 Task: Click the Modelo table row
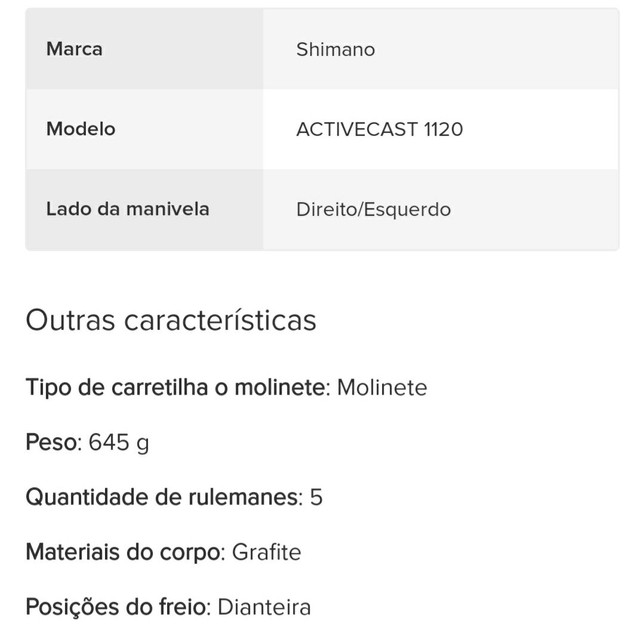click(x=322, y=129)
